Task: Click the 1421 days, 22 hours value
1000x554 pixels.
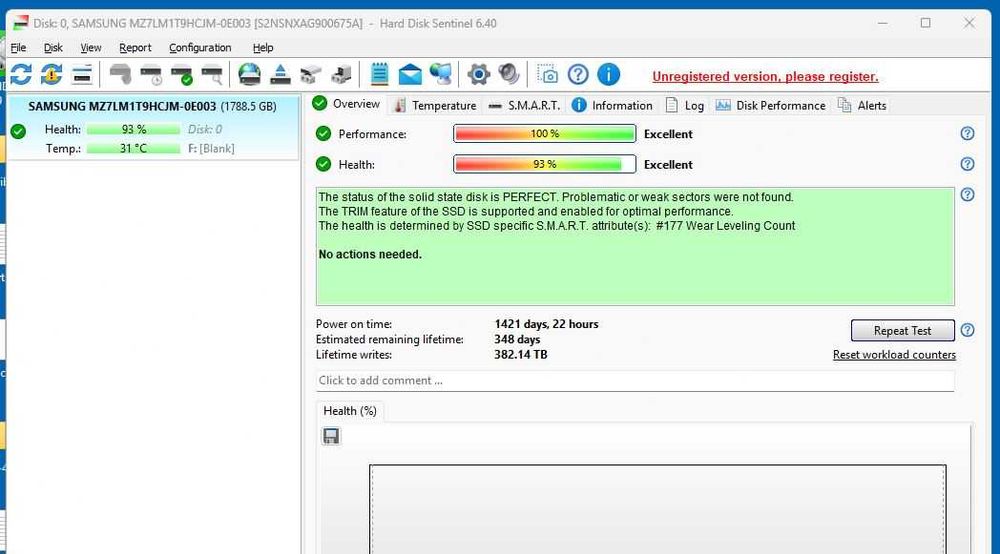Action: [x=547, y=324]
